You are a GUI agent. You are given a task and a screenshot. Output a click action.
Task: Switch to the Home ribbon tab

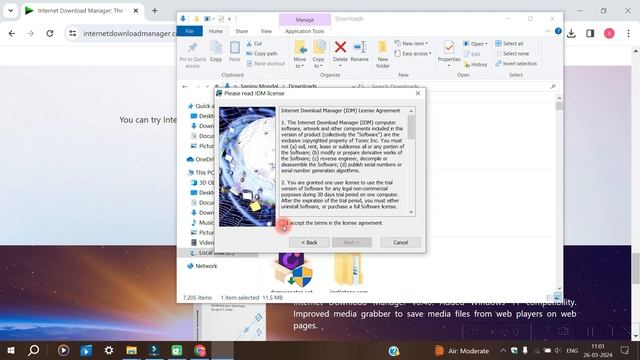tap(216, 31)
